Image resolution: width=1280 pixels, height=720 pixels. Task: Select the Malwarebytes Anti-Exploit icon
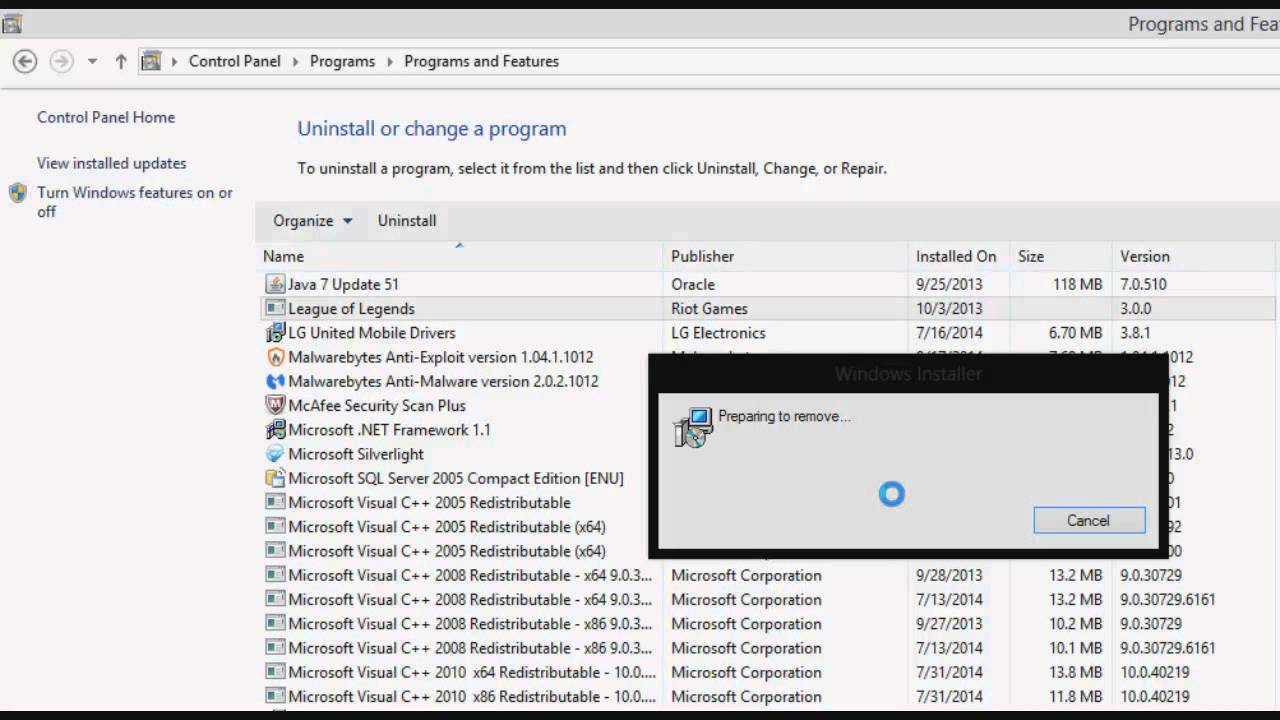(x=275, y=357)
